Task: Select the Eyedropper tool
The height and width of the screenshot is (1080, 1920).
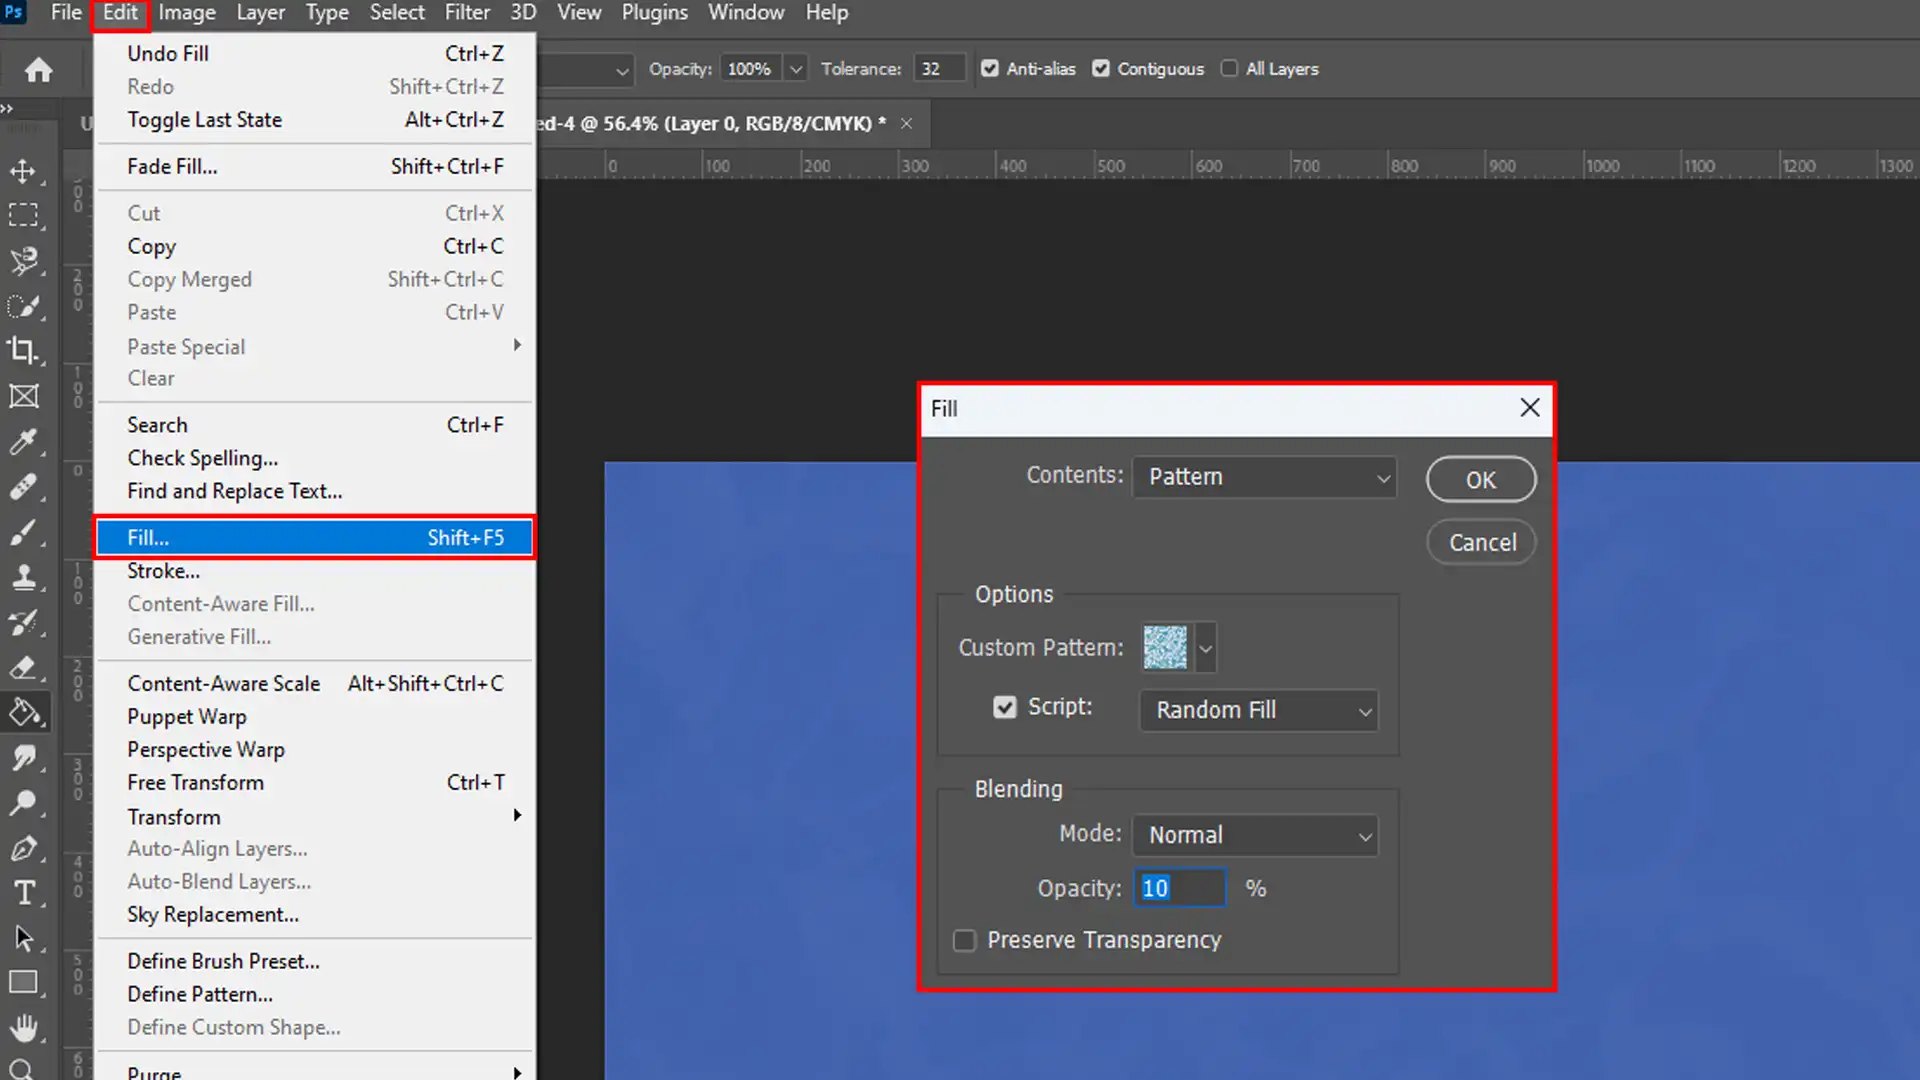Action: tap(24, 441)
